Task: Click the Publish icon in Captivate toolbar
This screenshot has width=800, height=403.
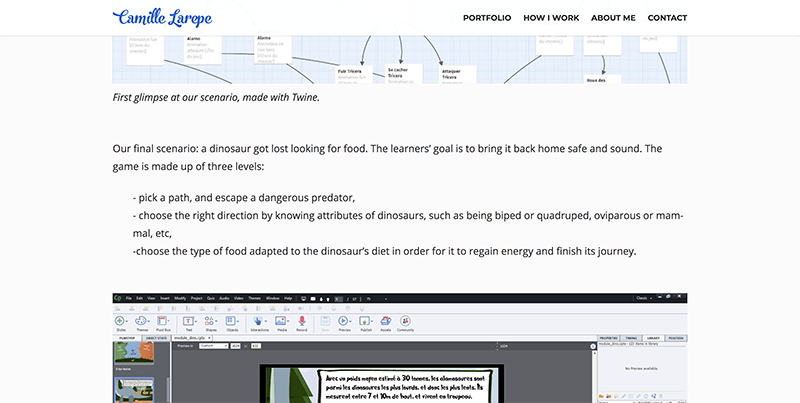Action: pyautogui.click(x=364, y=321)
